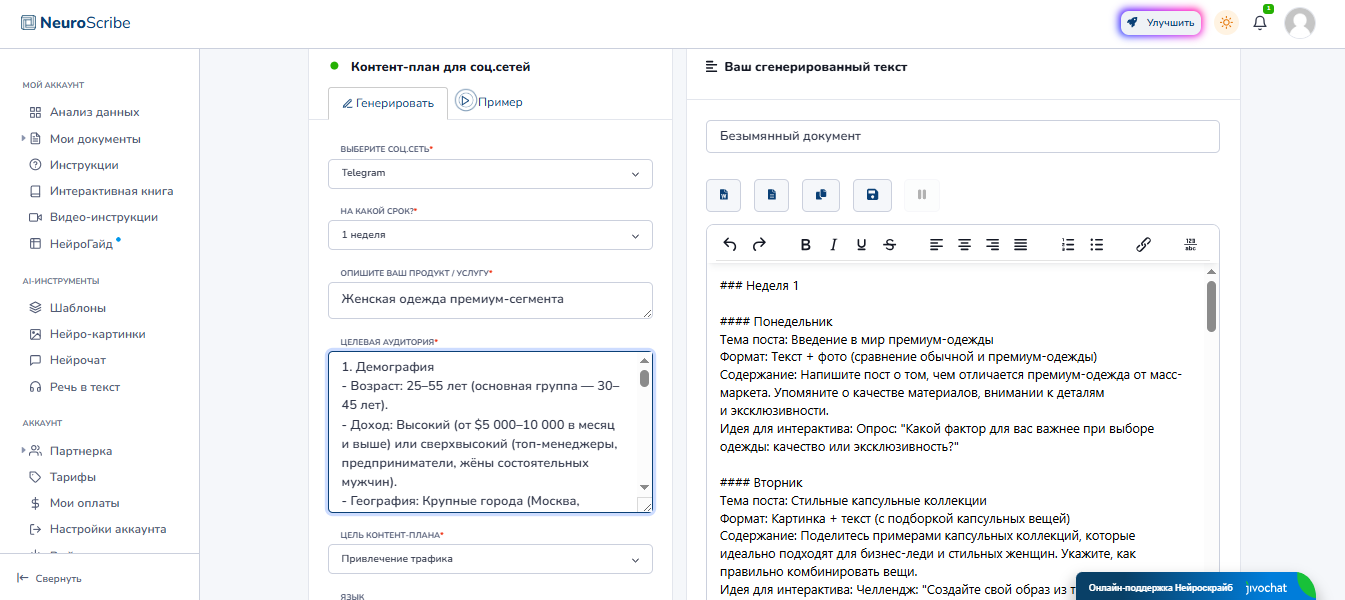Click Анализ данных grid icon
This screenshot has height=600, width=1345.
pyautogui.click(x=35, y=112)
